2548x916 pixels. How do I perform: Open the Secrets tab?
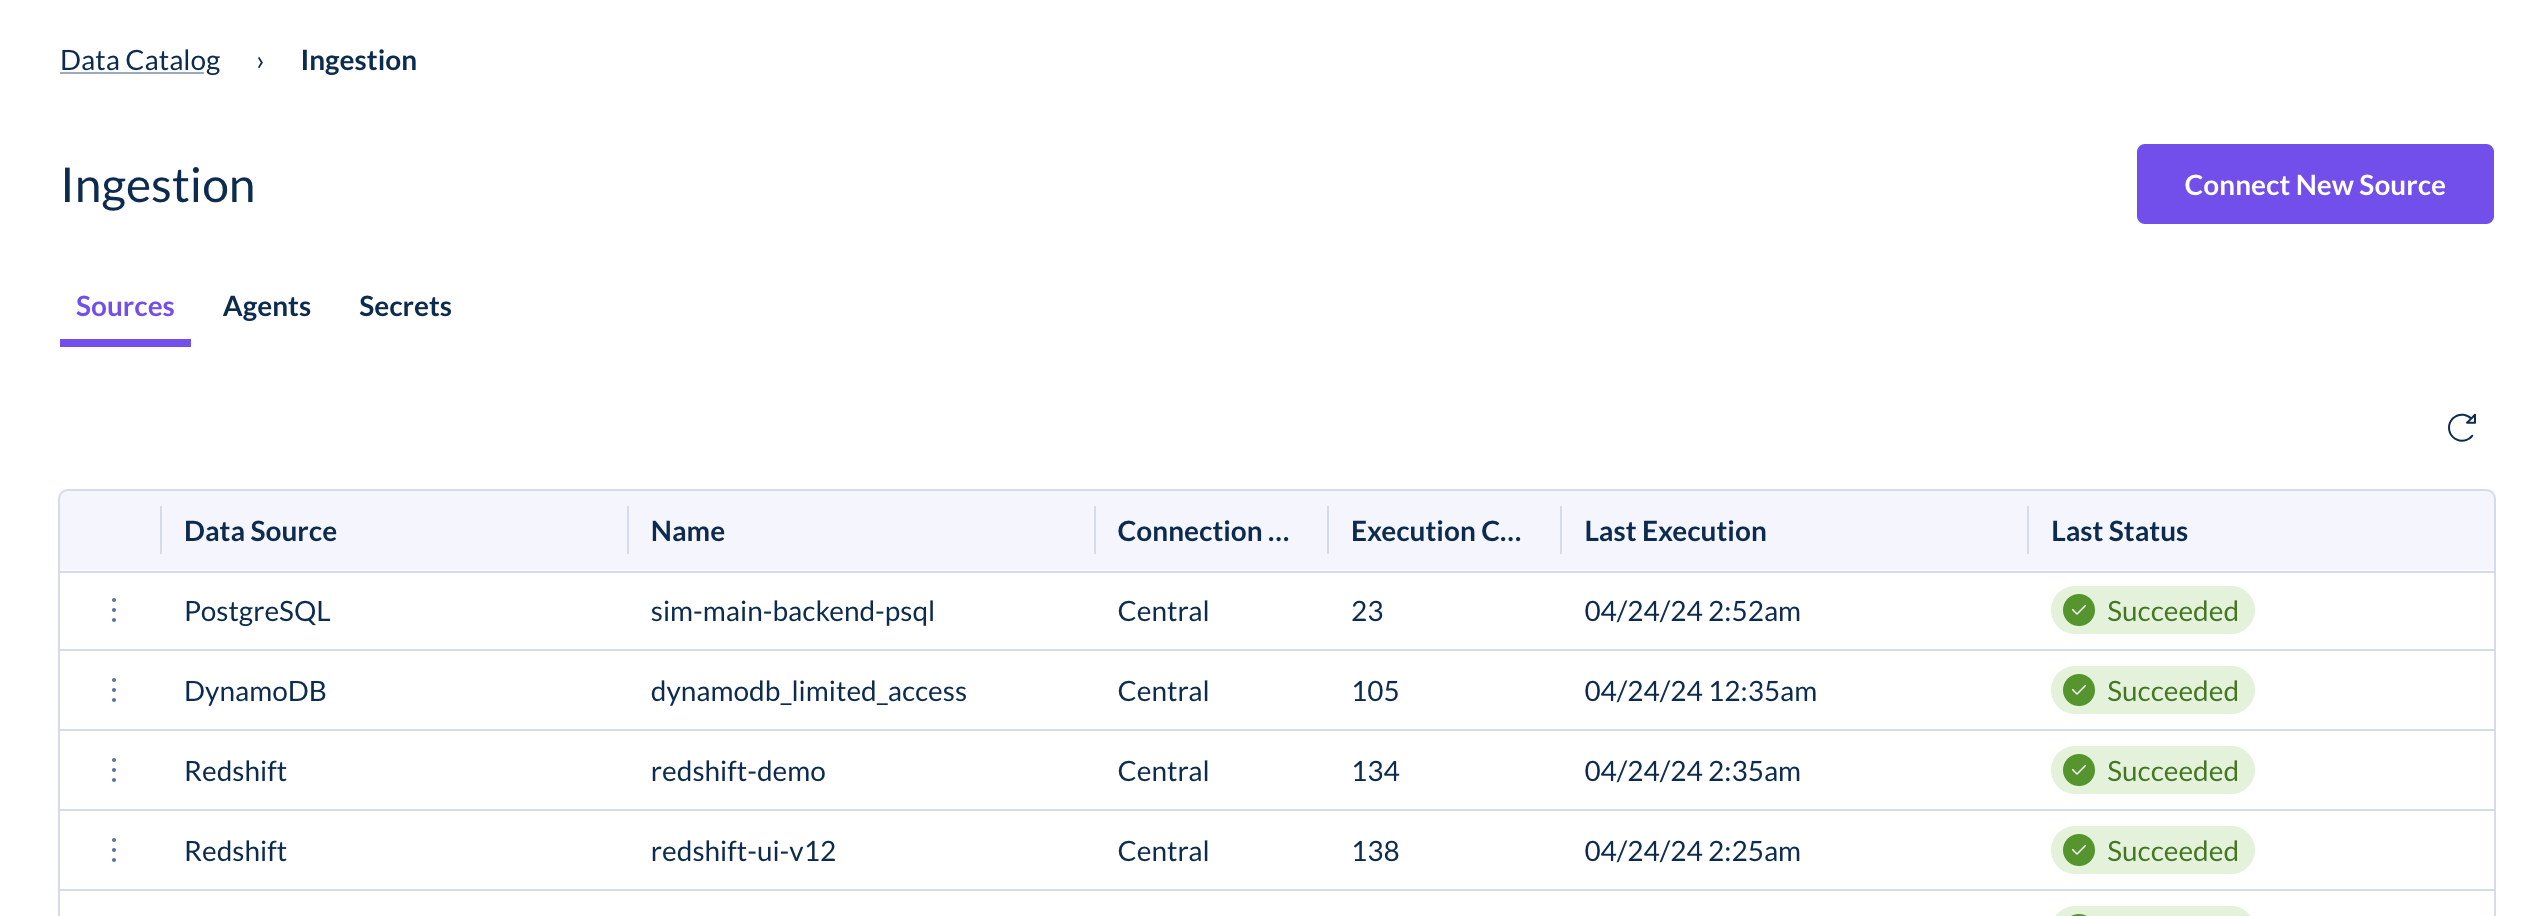pyautogui.click(x=404, y=306)
